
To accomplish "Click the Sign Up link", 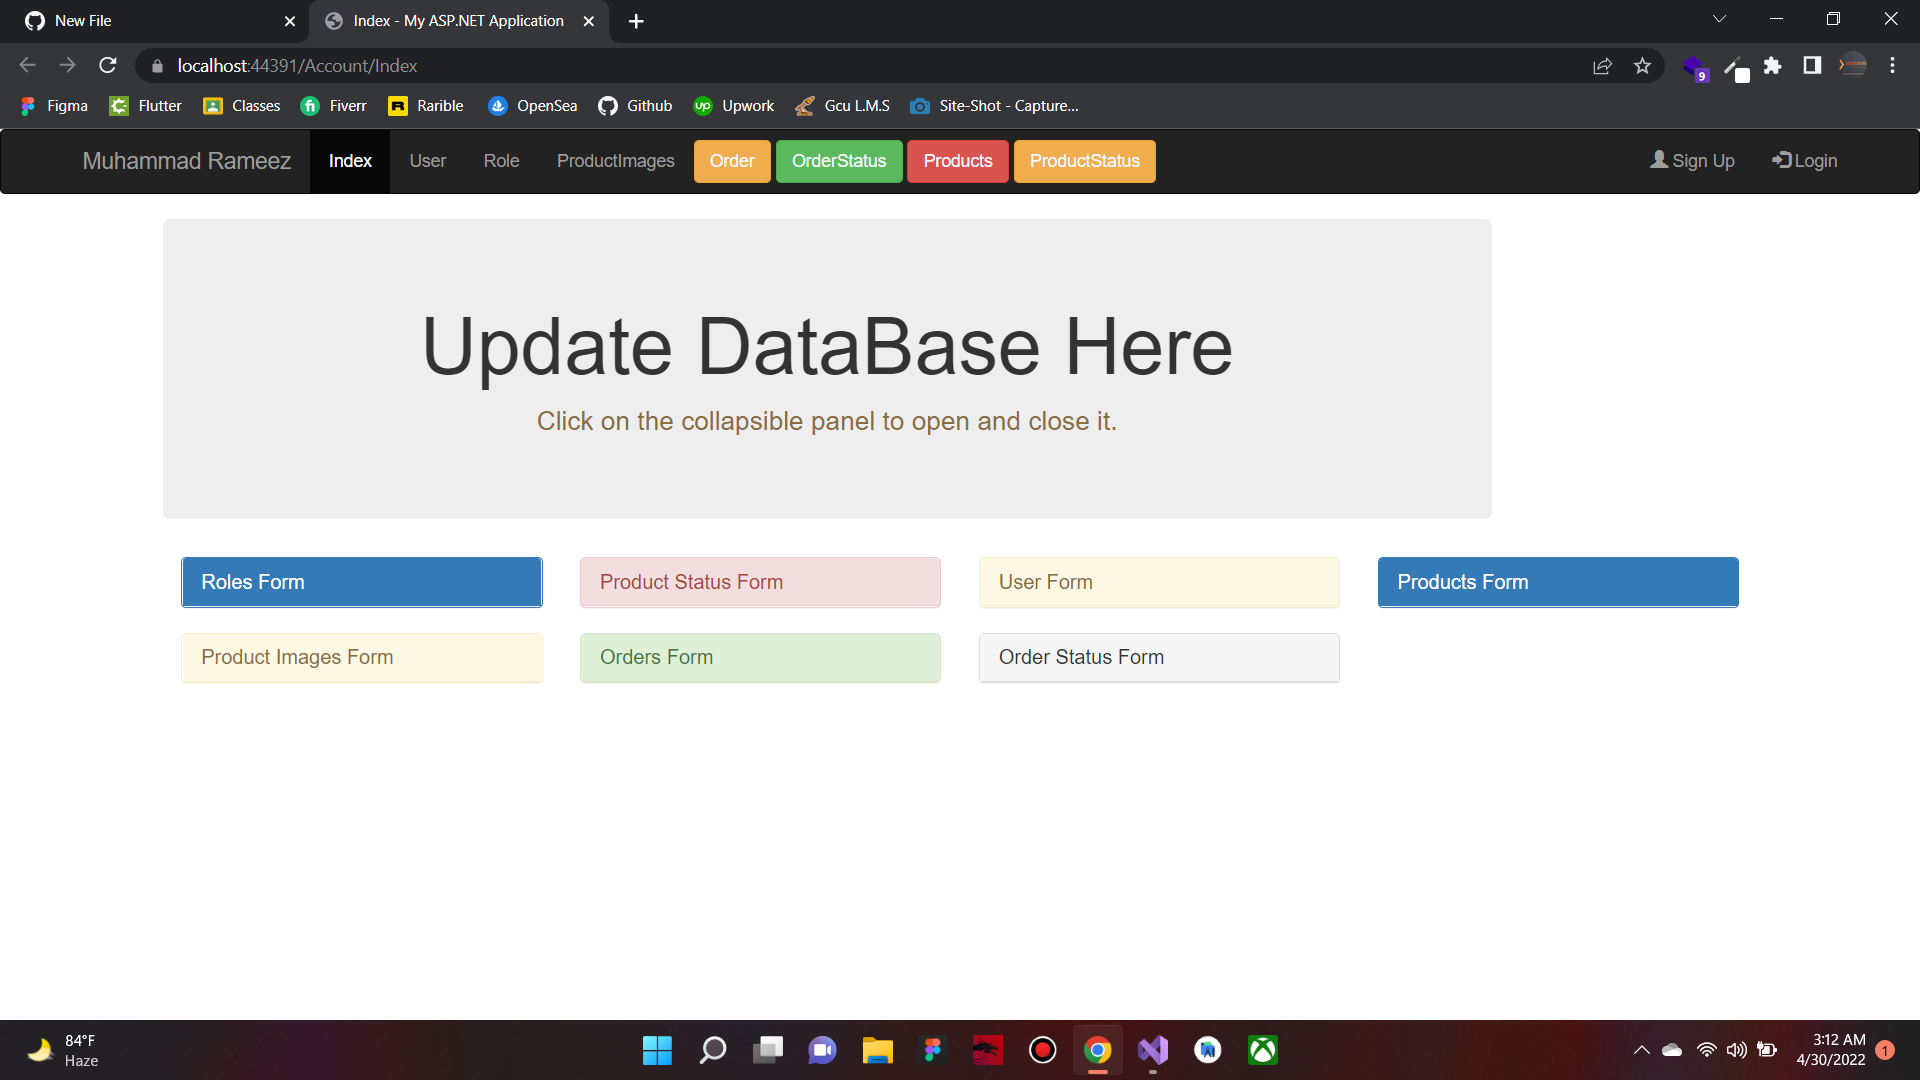I will tap(1692, 160).
